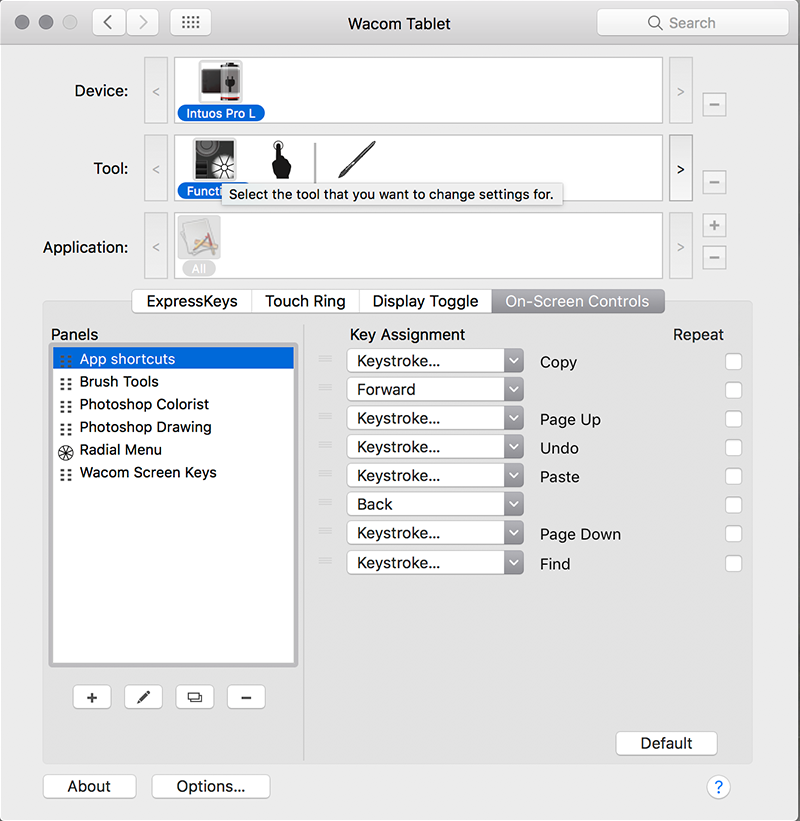This screenshot has width=800, height=821.
Task: Open the Keystroke dropdown for Page Down
Action: tap(435, 533)
